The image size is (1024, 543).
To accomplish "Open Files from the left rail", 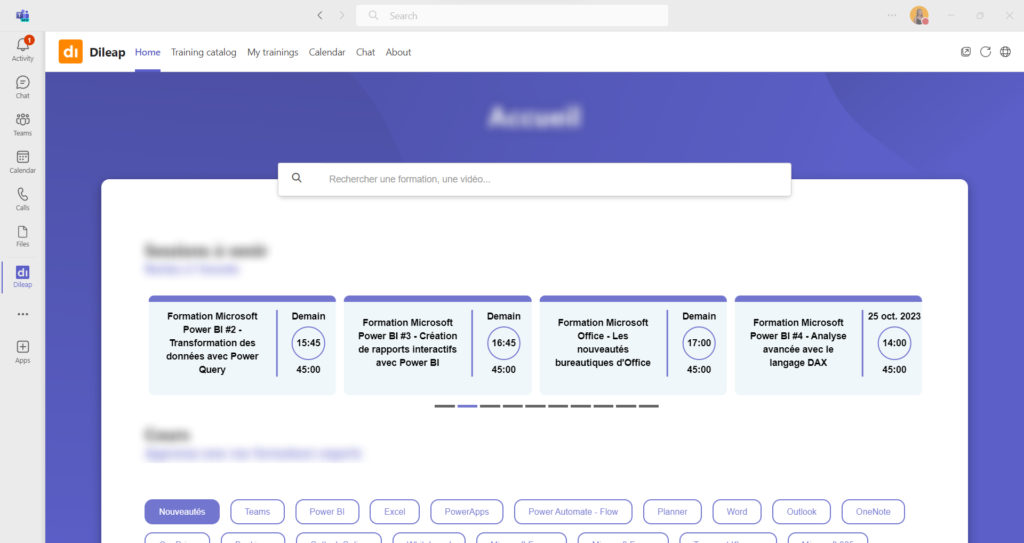I will (x=22, y=236).
